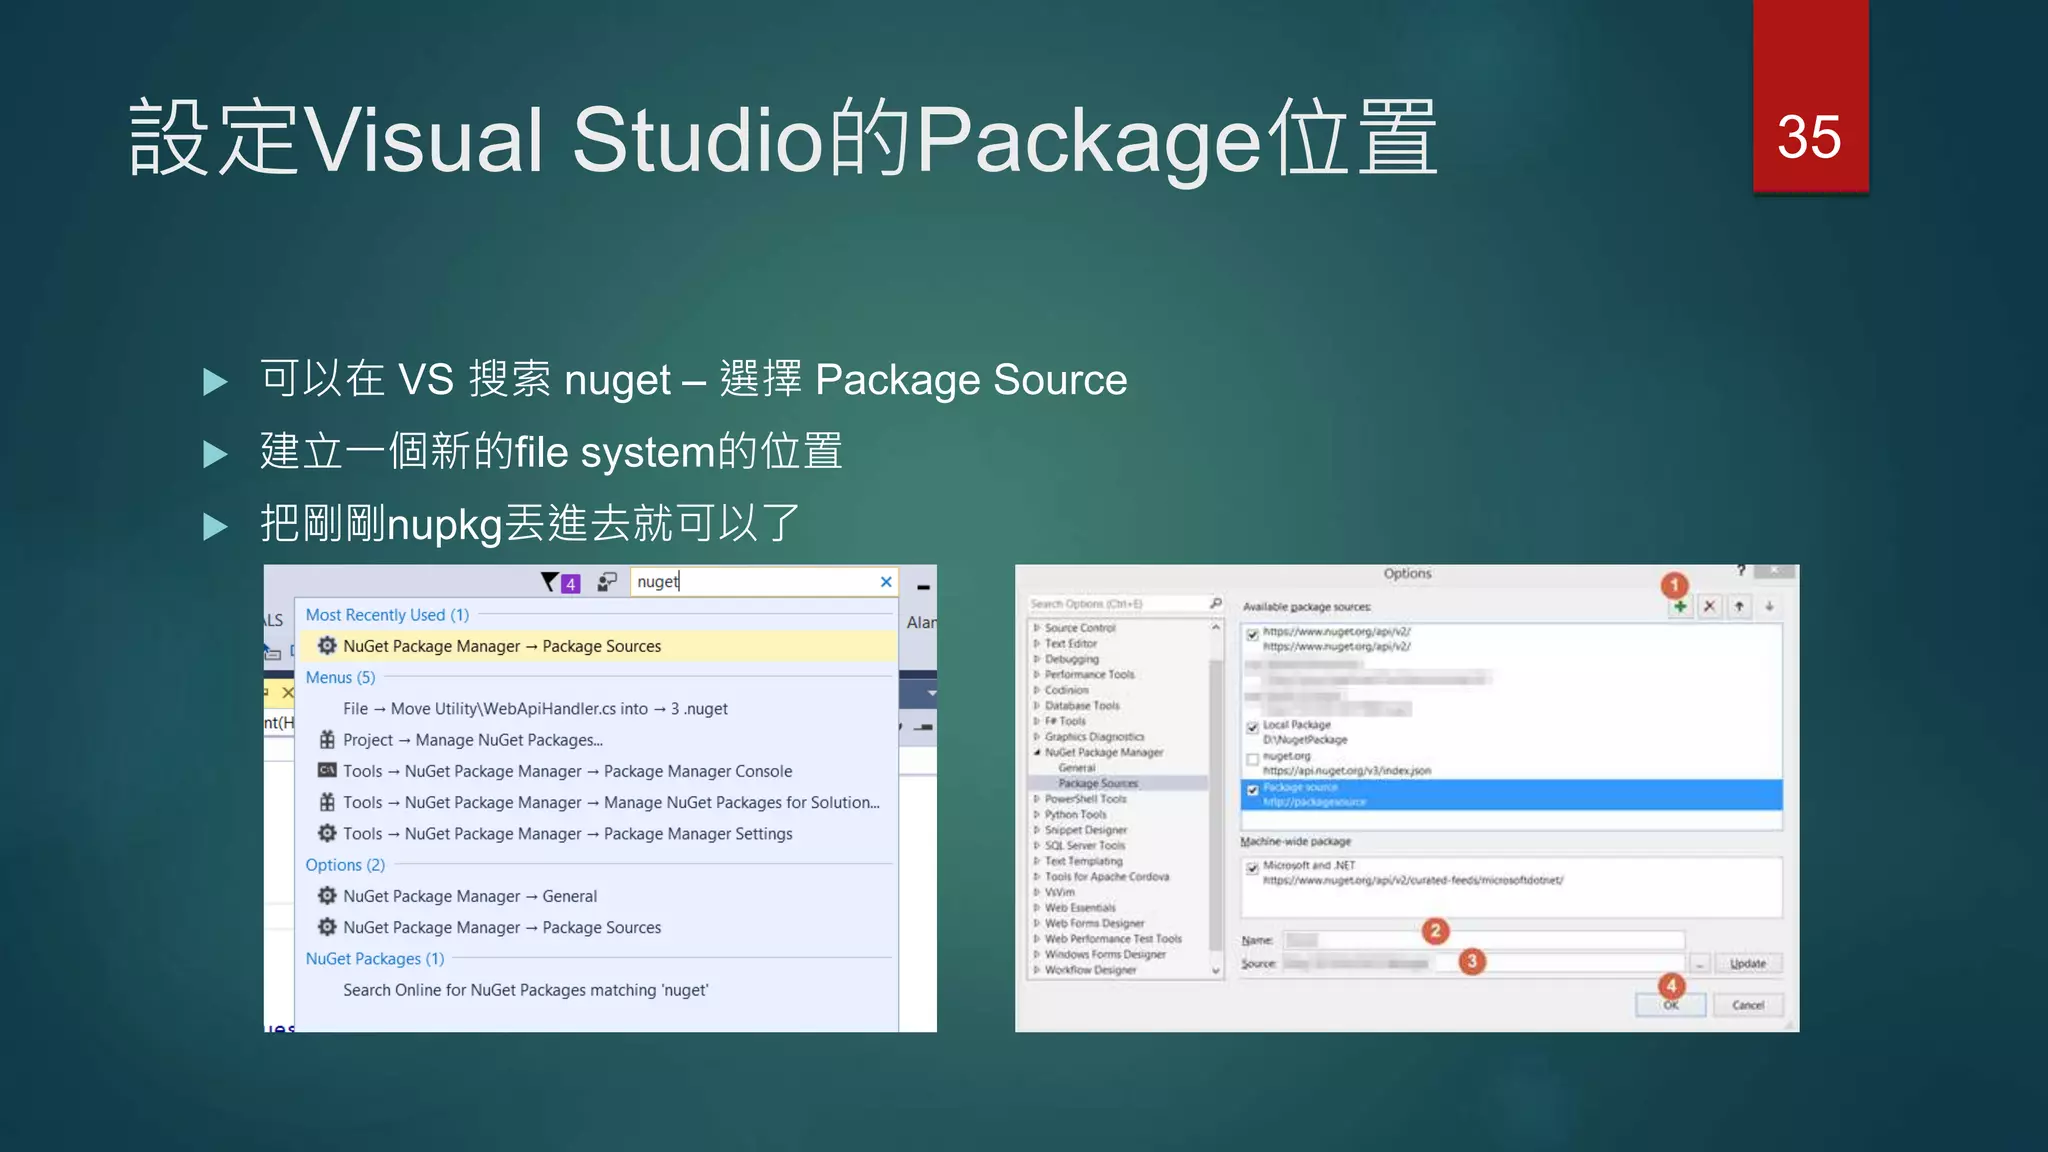Expand the PowerShell Tools tree node
The image size is (2048, 1152).
coord(1037,799)
